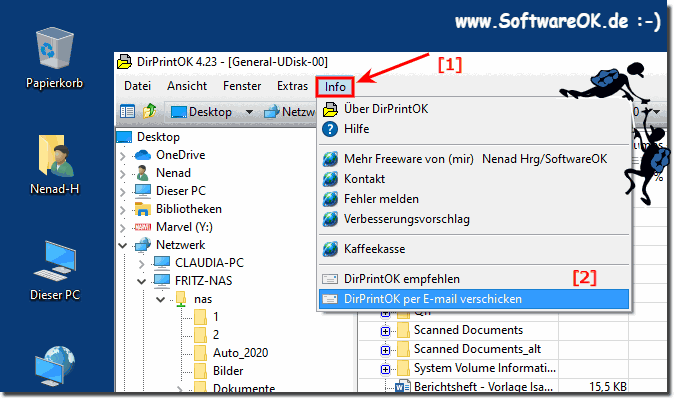Image resolution: width=674 pixels, height=399 pixels.
Task: Select folder 2 under nas
Action: click(216, 335)
